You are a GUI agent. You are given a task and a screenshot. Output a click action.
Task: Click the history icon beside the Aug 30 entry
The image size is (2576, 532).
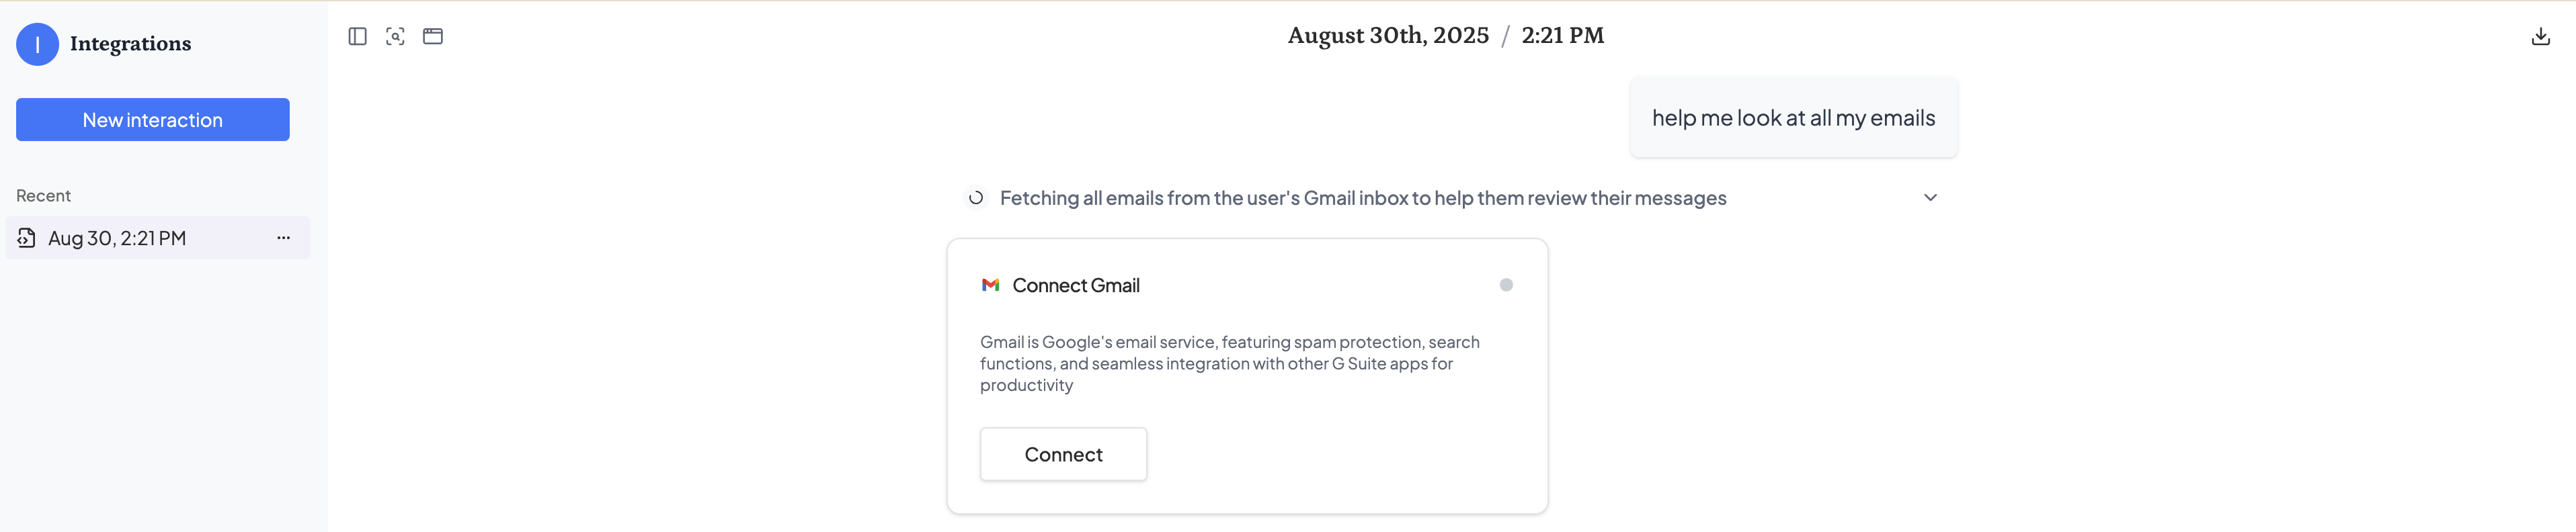click(27, 238)
